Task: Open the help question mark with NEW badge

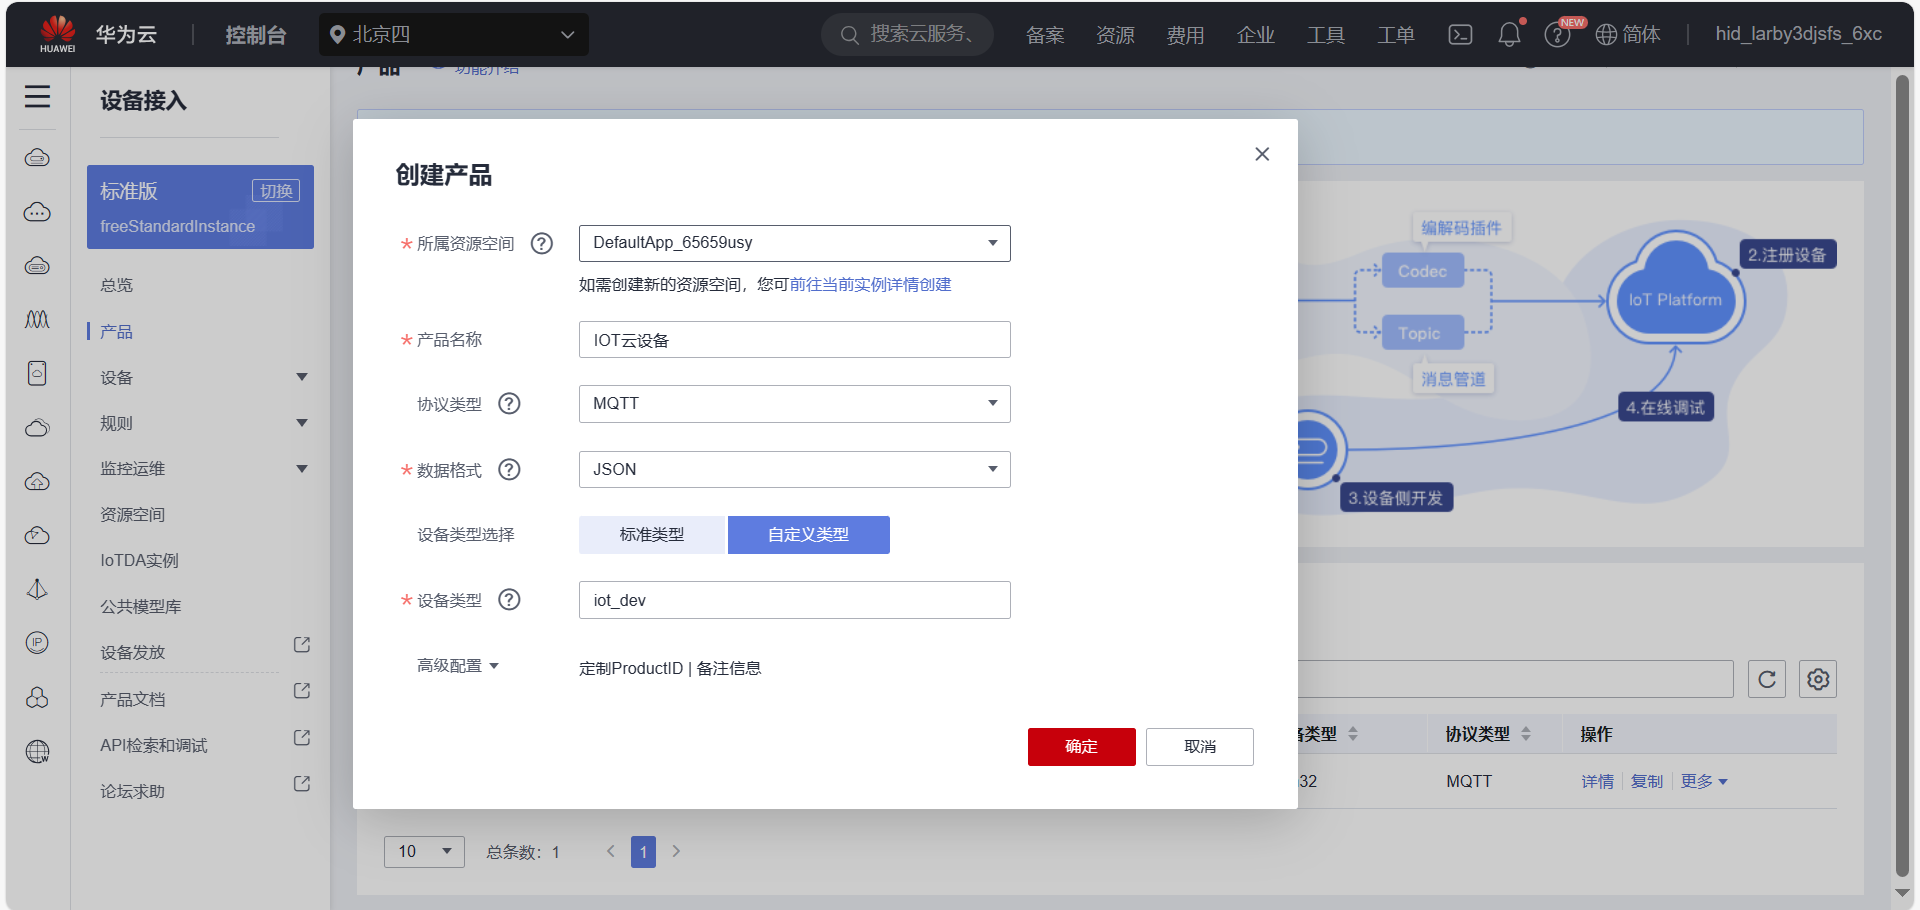Action: [1557, 35]
